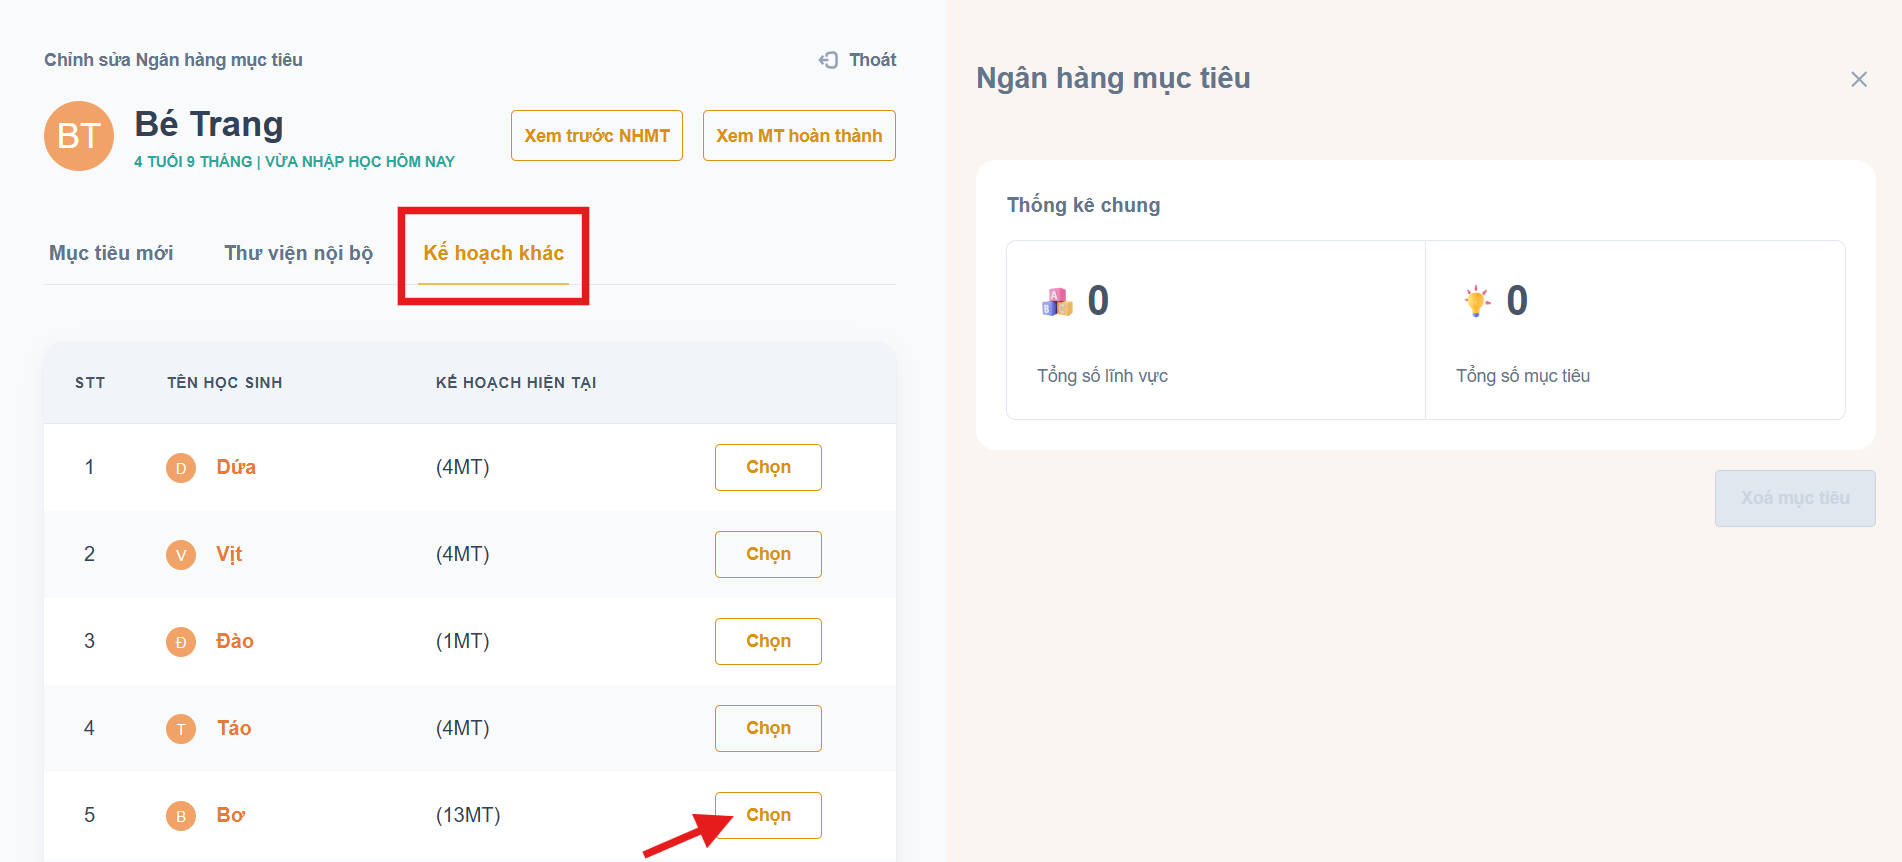This screenshot has width=1902, height=862.
Task: Click the Vịt student avatar icon
Action: (181, 555)
